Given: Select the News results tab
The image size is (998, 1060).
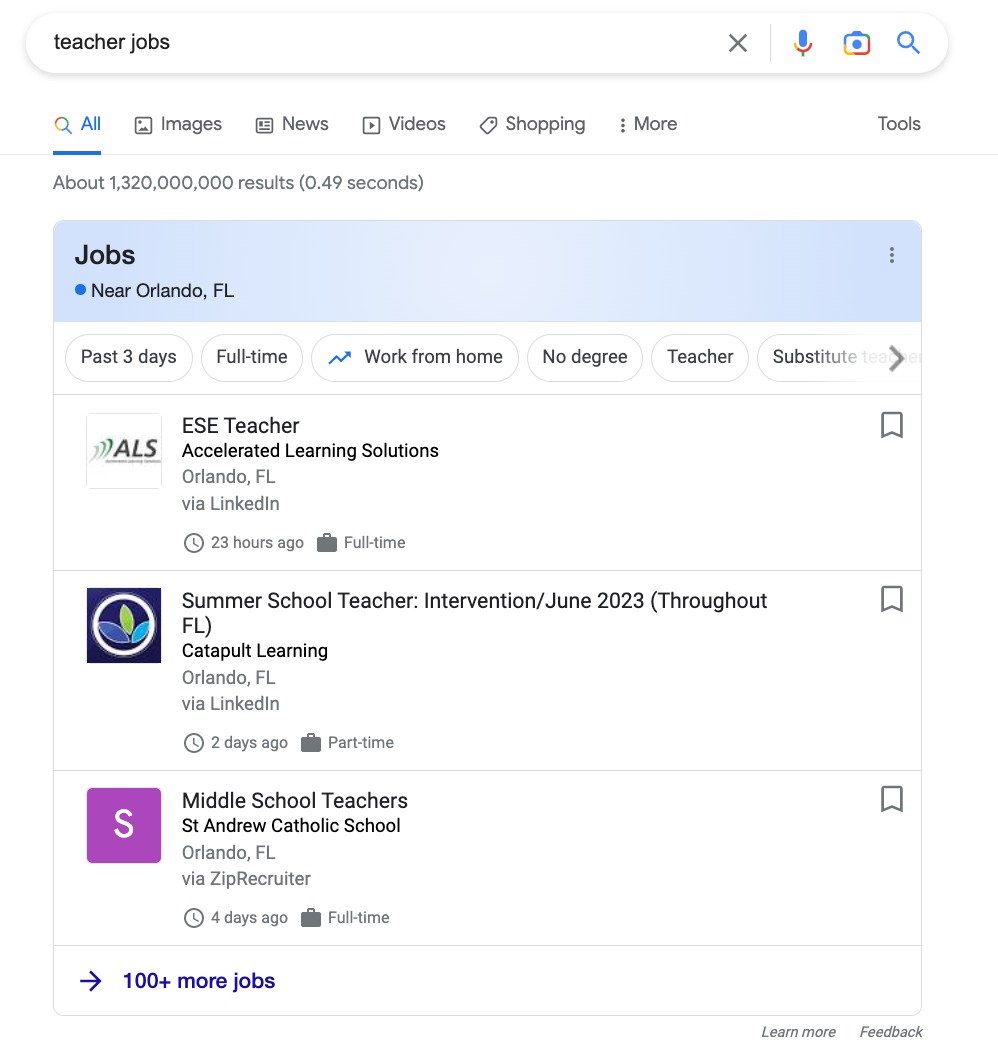Looking at the screenshot, I should (291, 123).
